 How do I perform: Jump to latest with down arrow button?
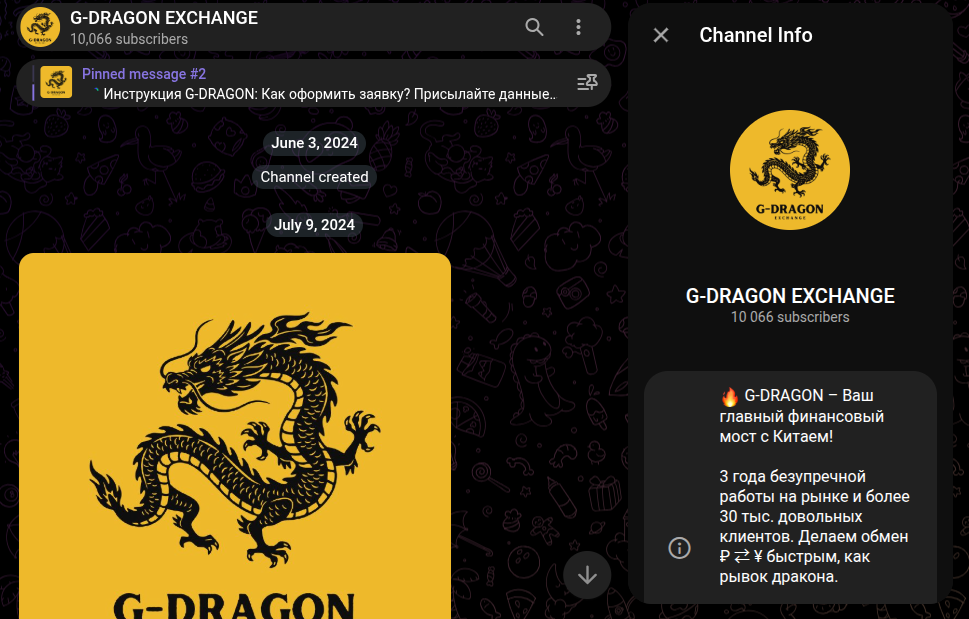coord(587,575)
